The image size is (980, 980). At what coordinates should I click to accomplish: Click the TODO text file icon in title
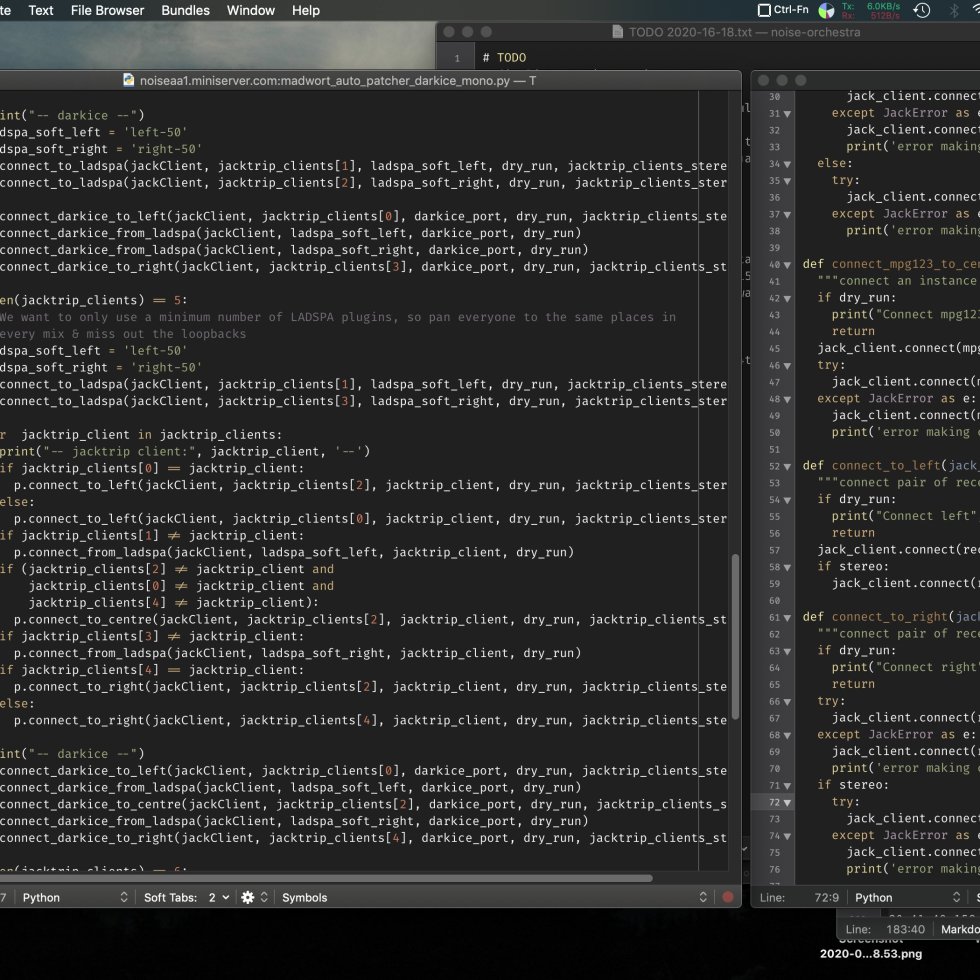point(617,32)
